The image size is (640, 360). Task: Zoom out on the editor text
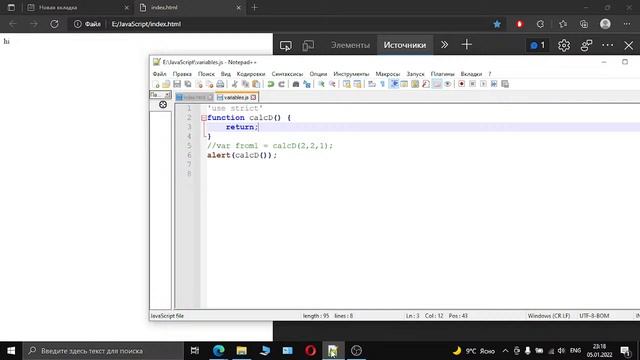pyautogui.click(x=332, y=84)
